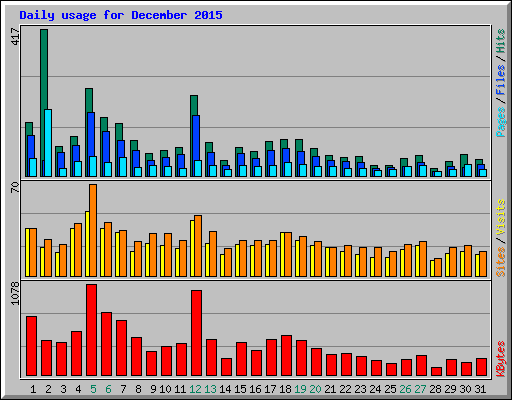Click green weekend day label 27
This screenshot has width=512, height=400.
[420, 389]
